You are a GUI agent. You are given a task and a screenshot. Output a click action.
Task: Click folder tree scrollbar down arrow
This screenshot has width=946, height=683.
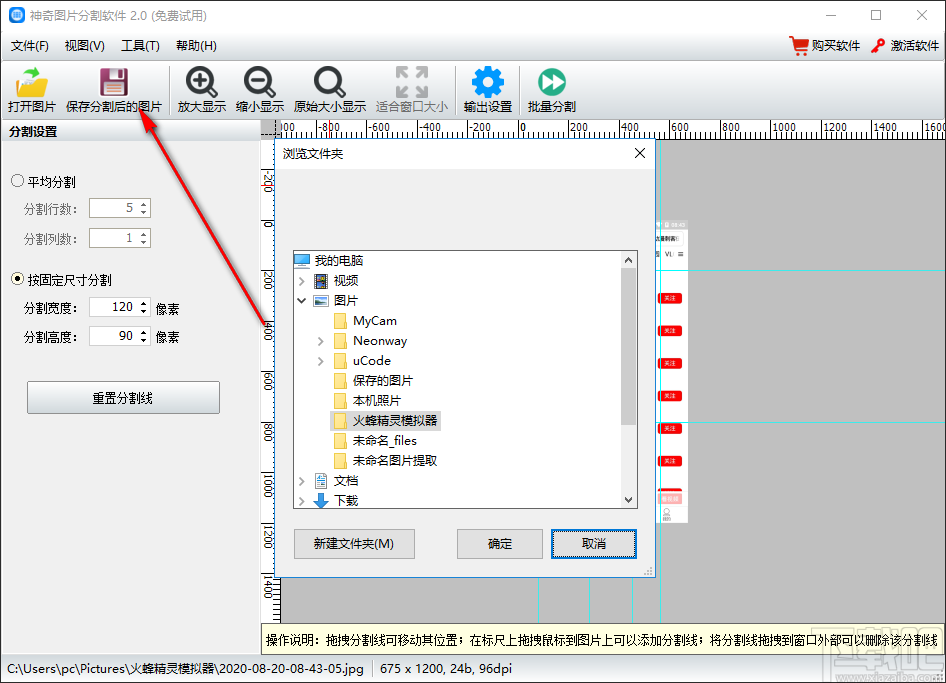click(x=629, y=500)
